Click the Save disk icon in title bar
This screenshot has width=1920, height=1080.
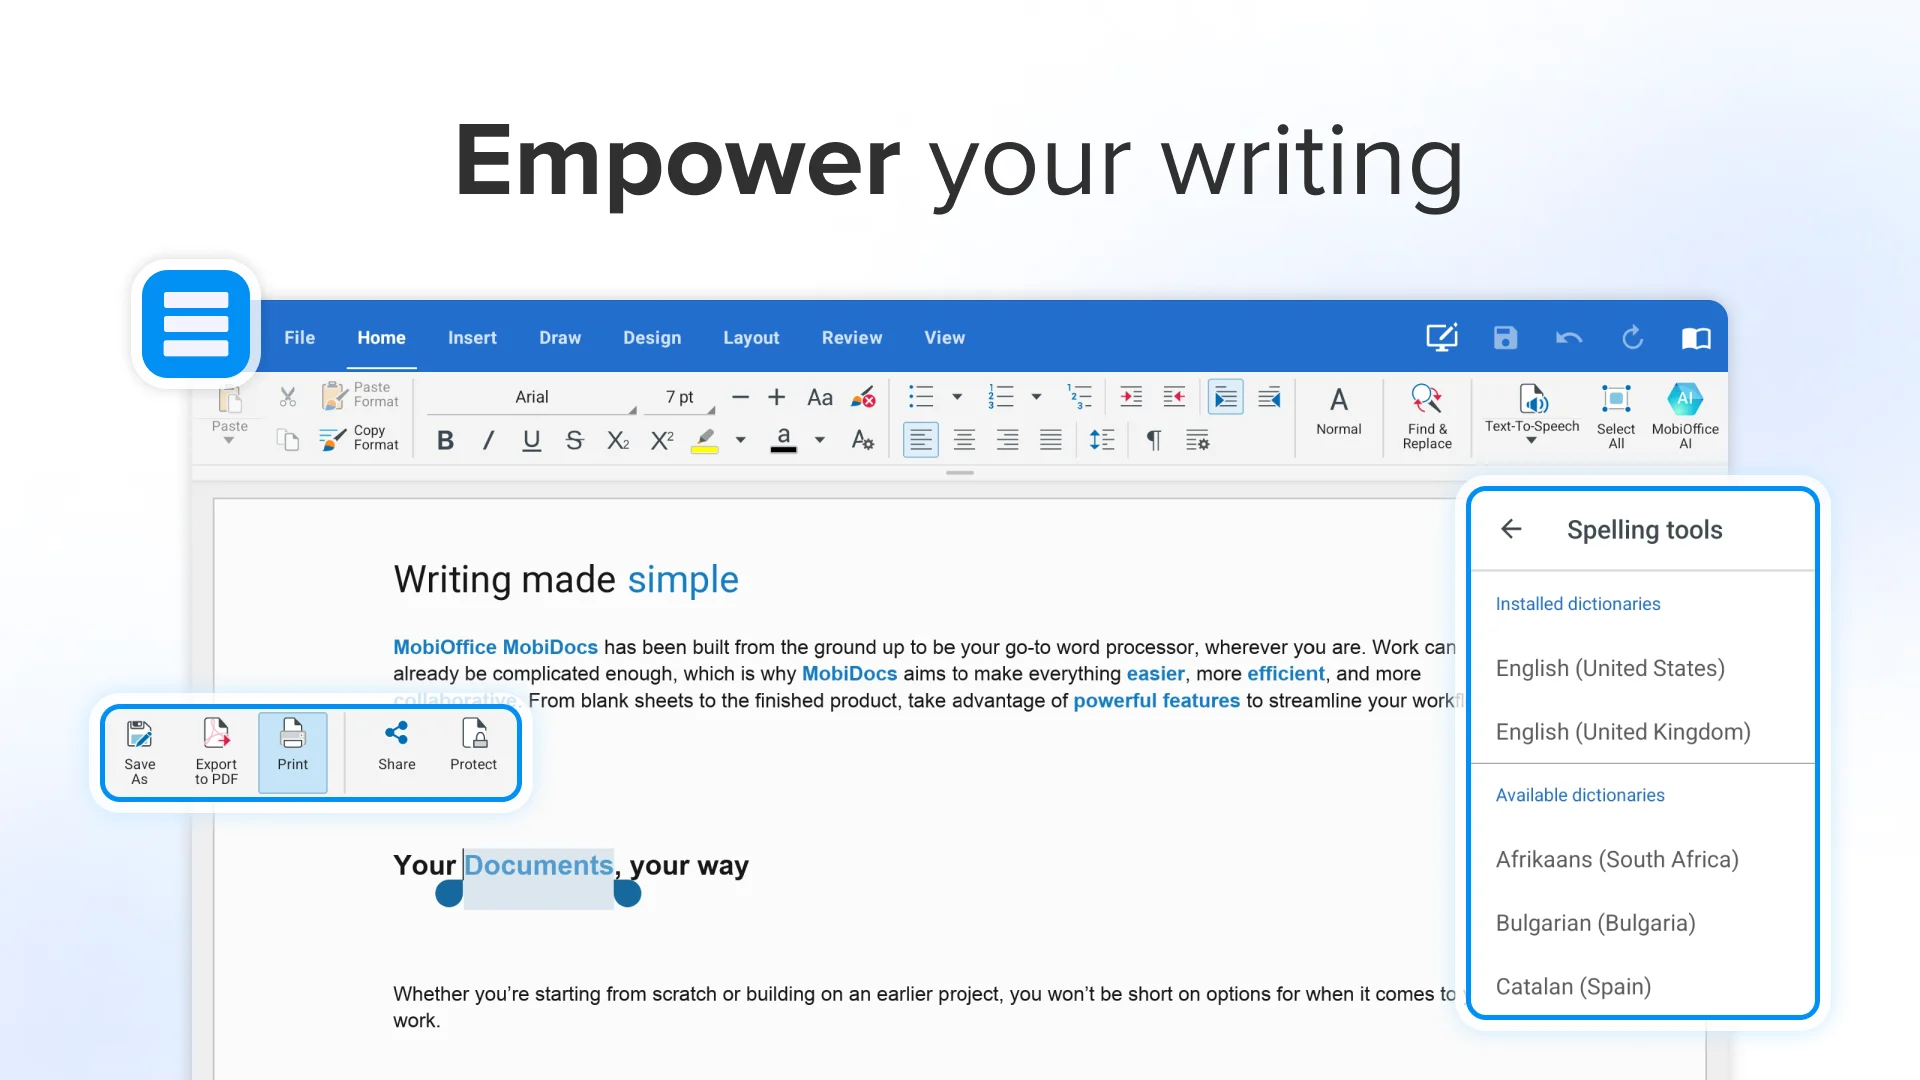(x=1505, y=338)
